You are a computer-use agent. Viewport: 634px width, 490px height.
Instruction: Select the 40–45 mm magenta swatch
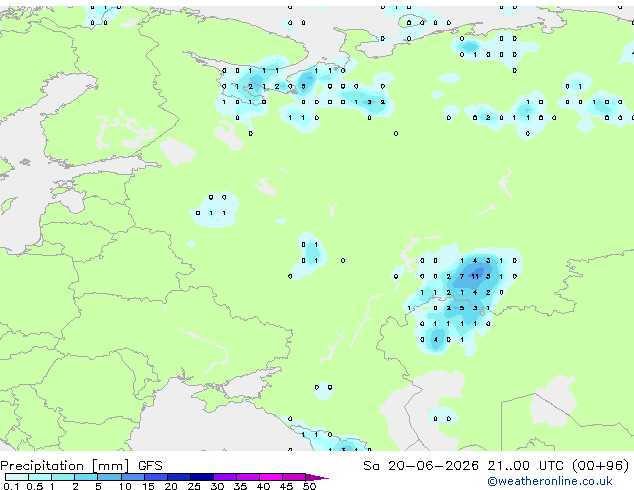click(x=271, y=477)
